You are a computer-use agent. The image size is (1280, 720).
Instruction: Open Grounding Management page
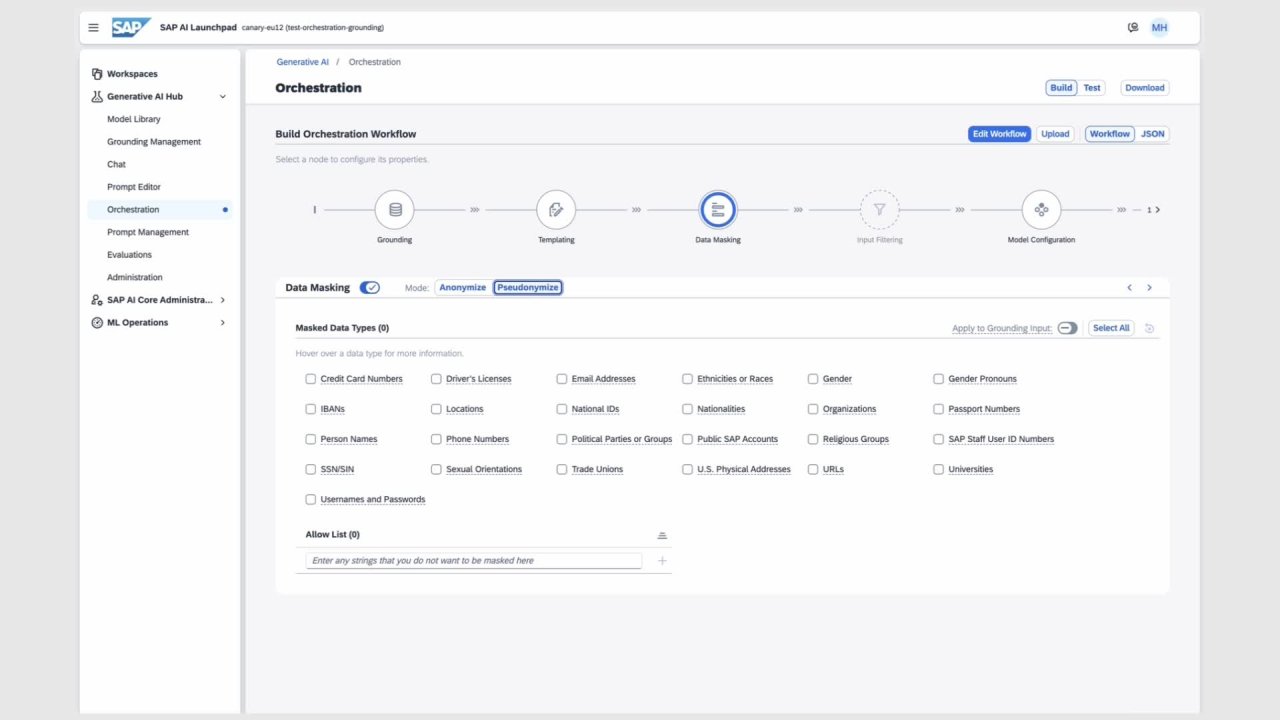click(x=154, y=142)
